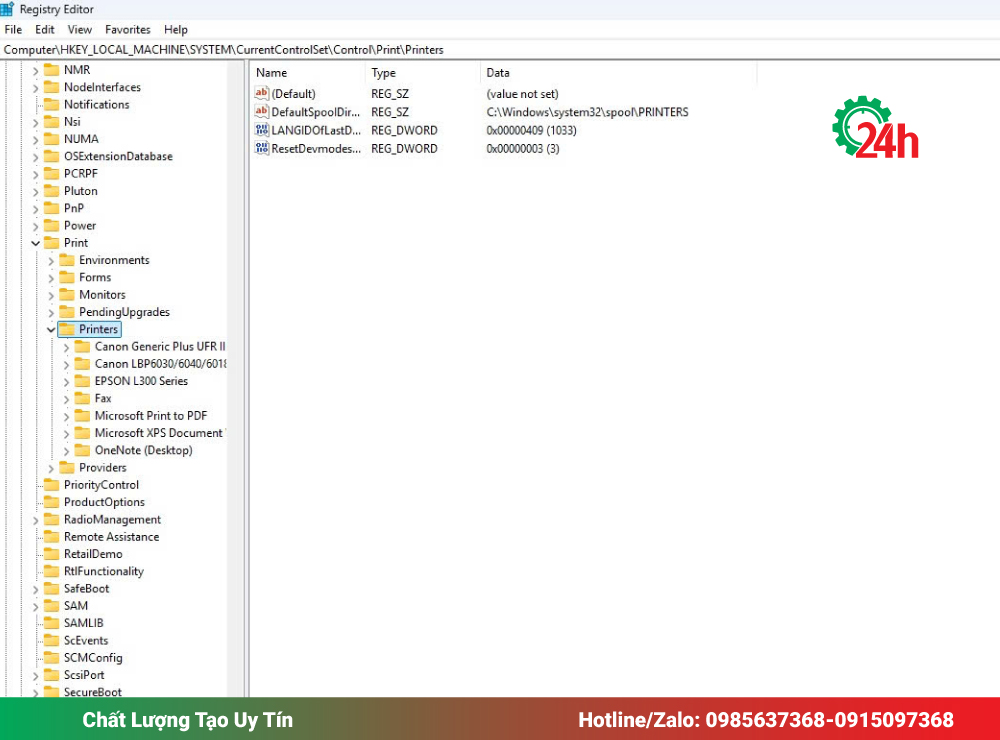Click the registry path address bar

[500, 50]
